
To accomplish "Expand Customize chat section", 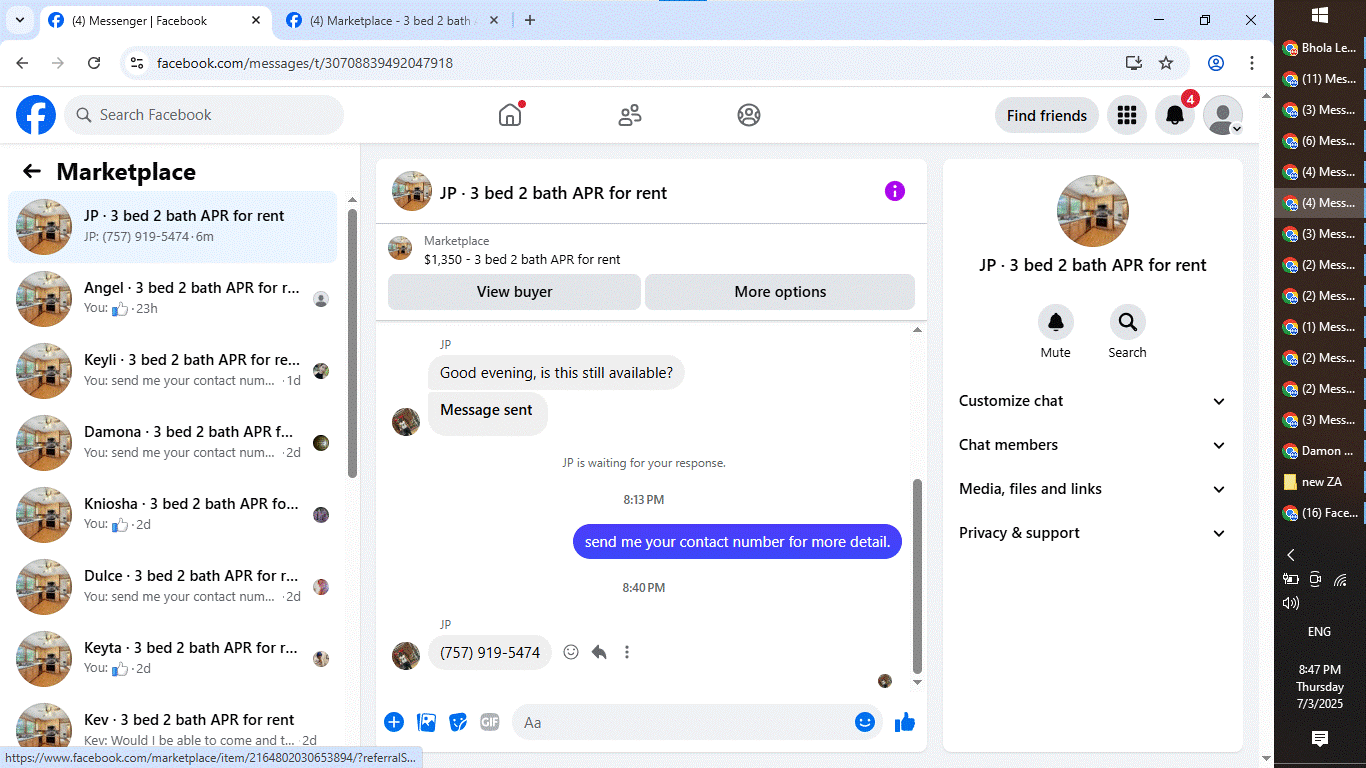I will (x=1093, y=401).
